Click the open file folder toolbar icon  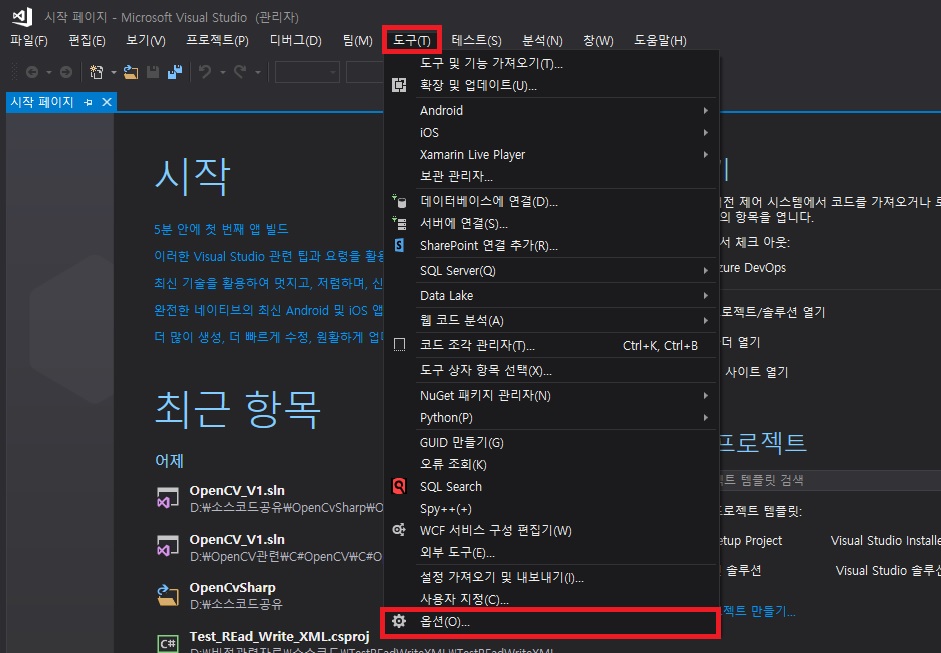pyautogui.click(x=131, y=72)
